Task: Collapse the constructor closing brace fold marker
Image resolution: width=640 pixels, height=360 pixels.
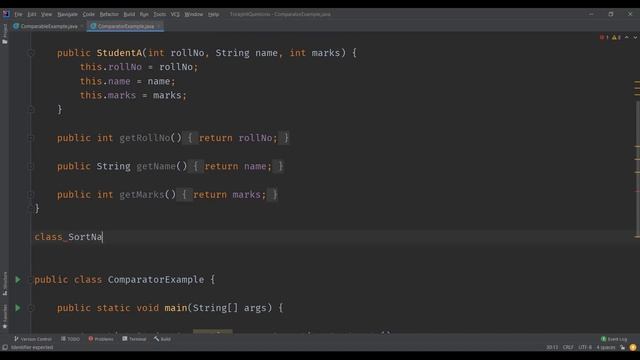Action: (31, 109)
